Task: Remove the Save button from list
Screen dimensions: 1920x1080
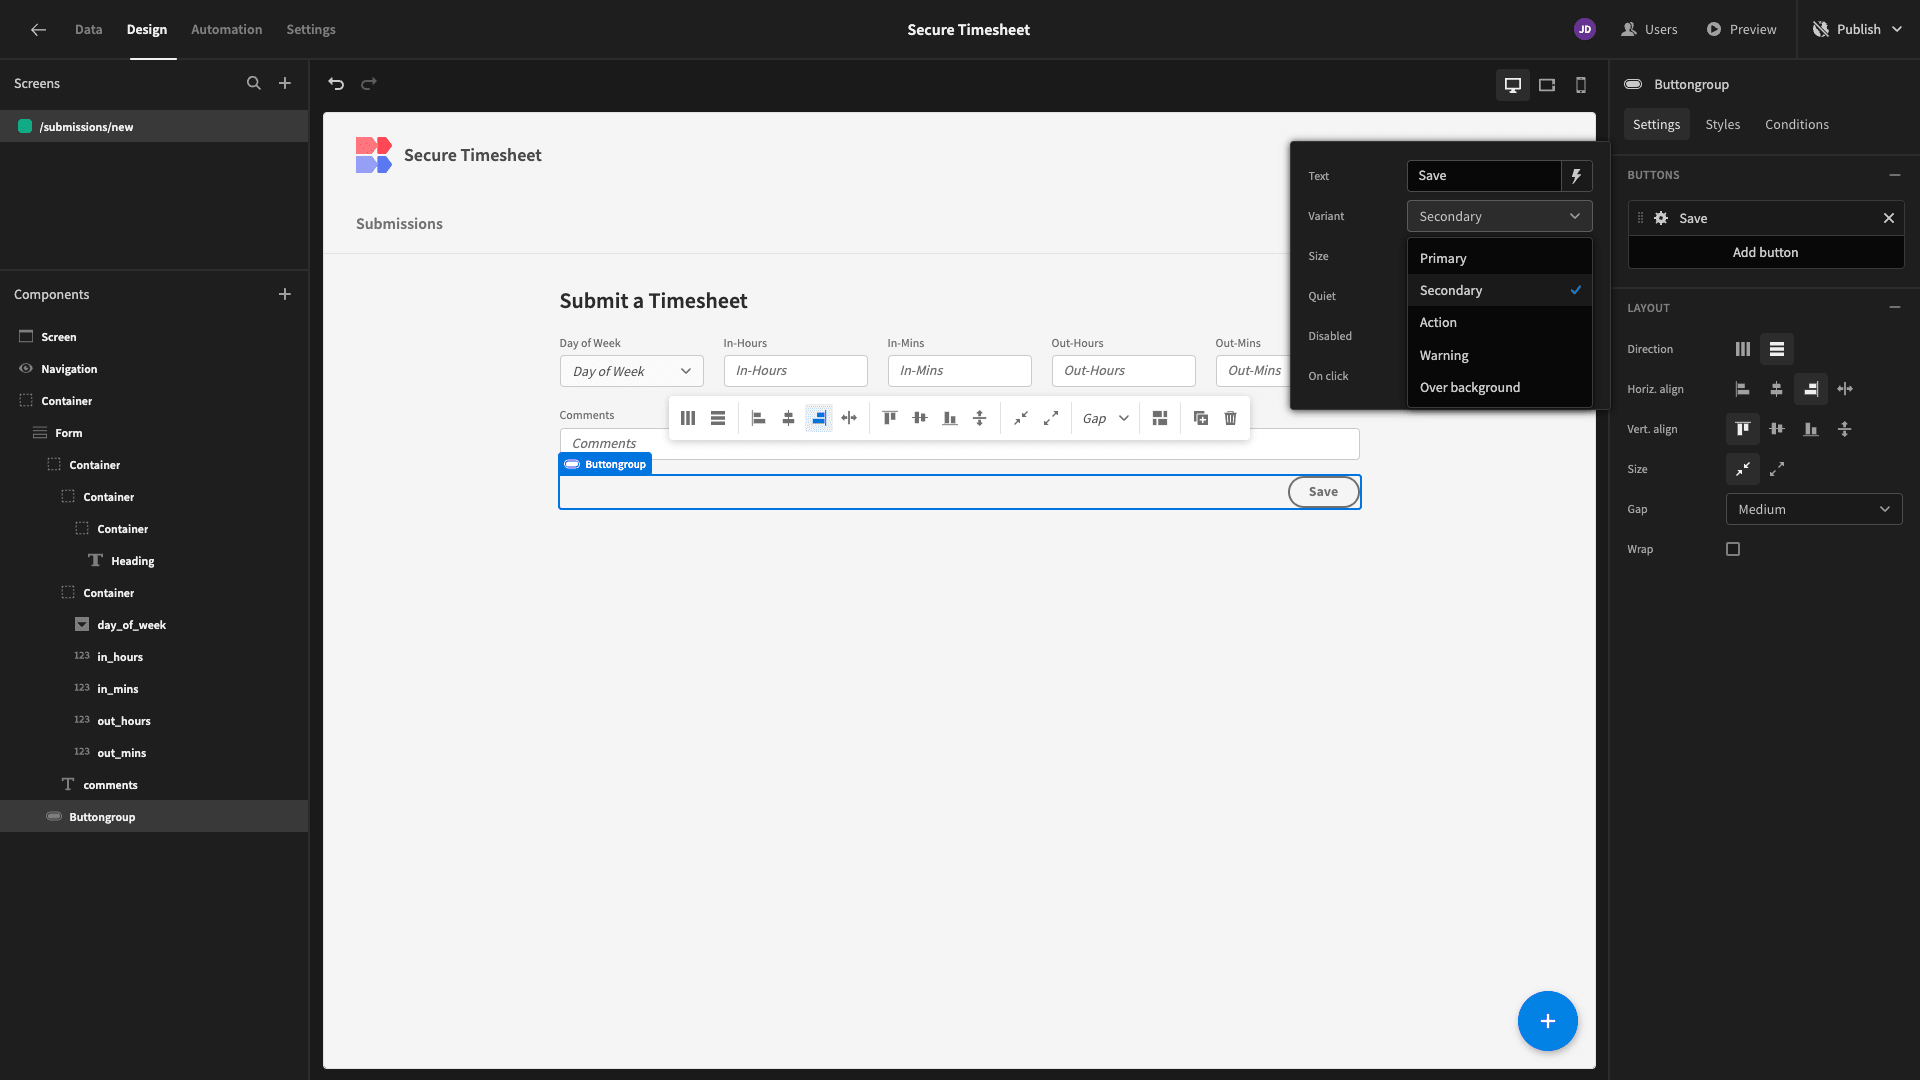Action: coord(1889,218)
